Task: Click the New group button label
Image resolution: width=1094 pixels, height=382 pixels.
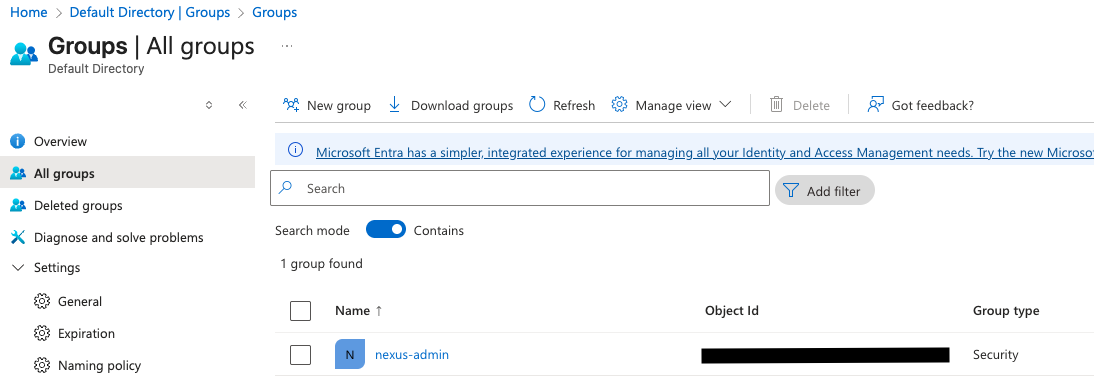Action: coord(338,105)
